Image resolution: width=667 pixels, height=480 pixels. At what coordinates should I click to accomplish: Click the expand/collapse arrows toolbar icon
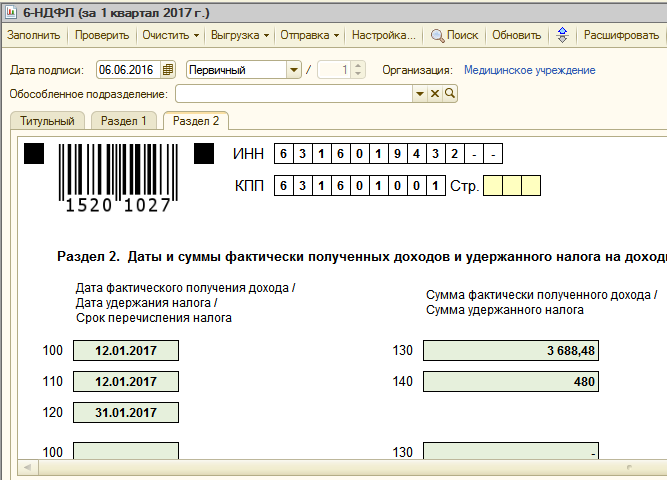click(562, 35)
